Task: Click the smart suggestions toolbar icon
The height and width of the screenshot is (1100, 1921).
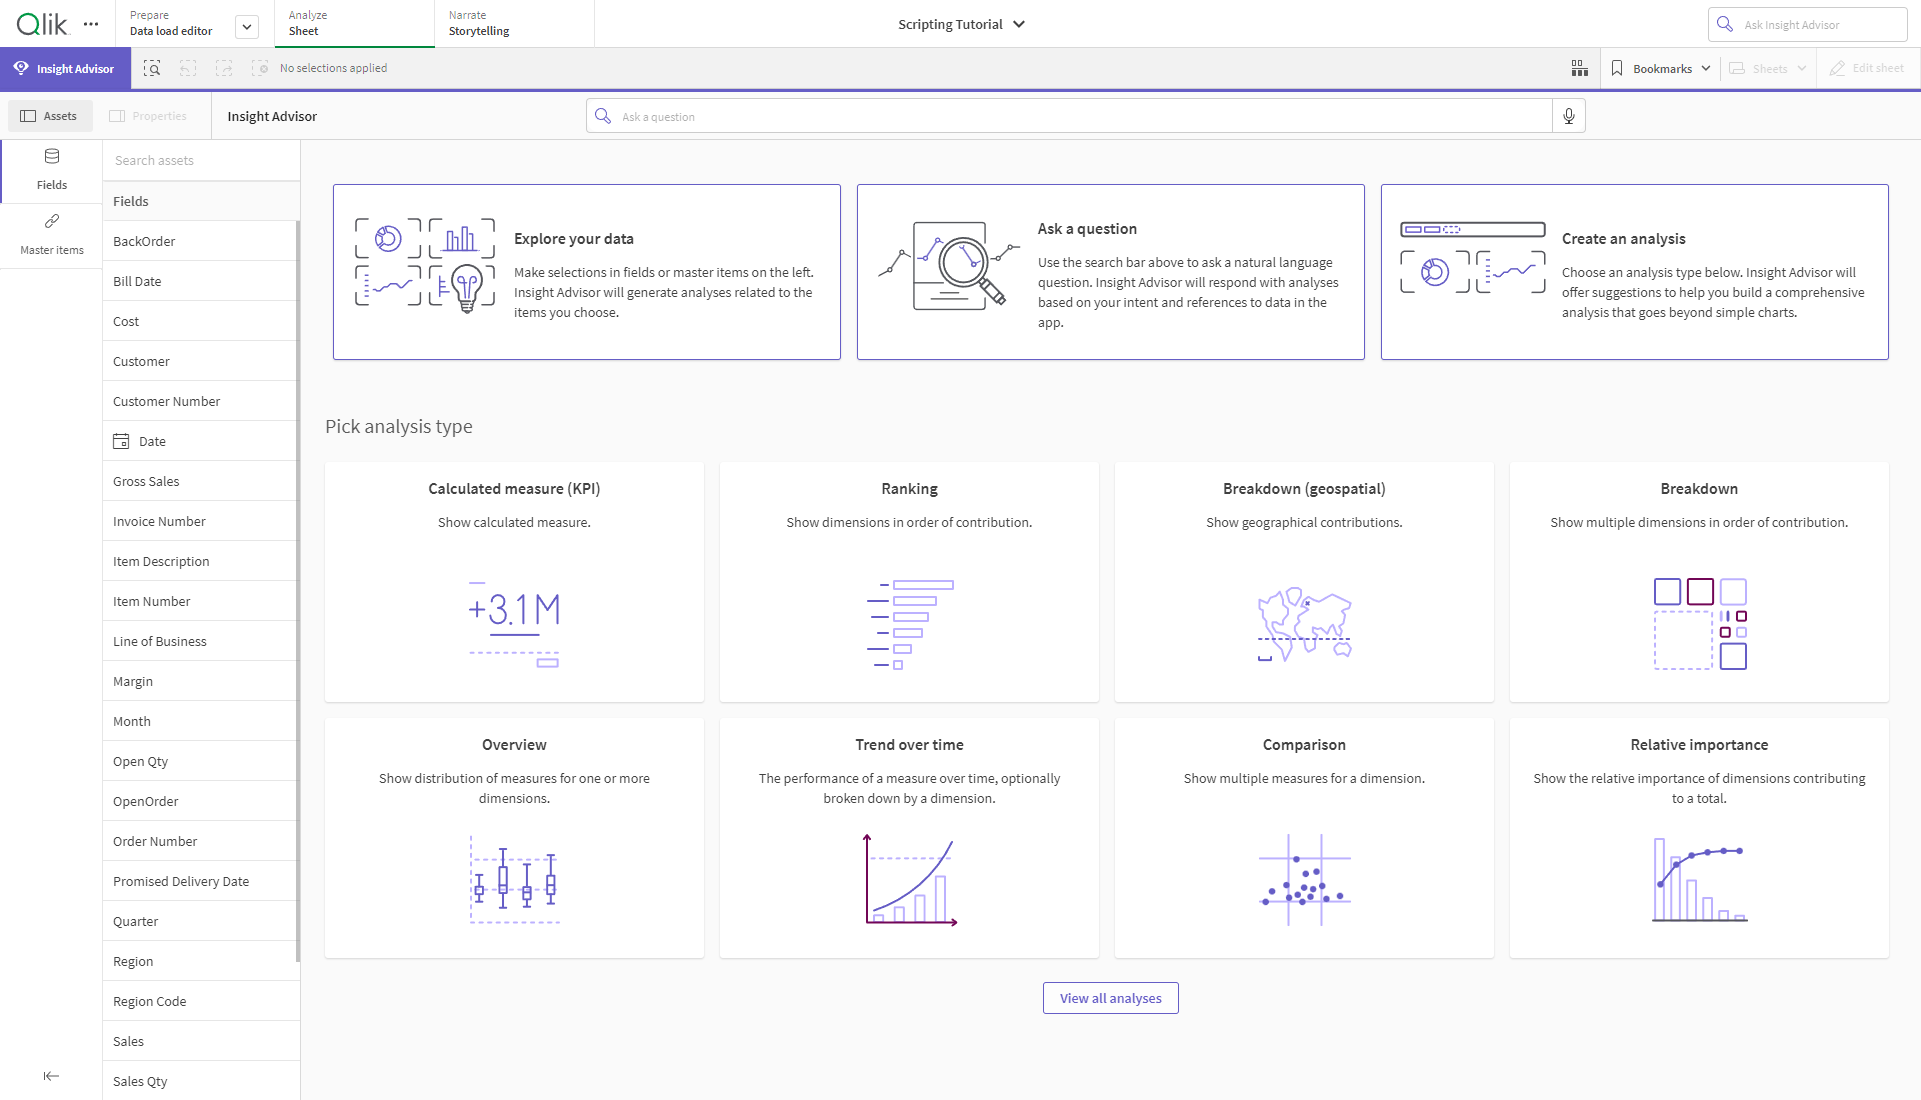Action: pyautogui.click(x=1579, y=66)
